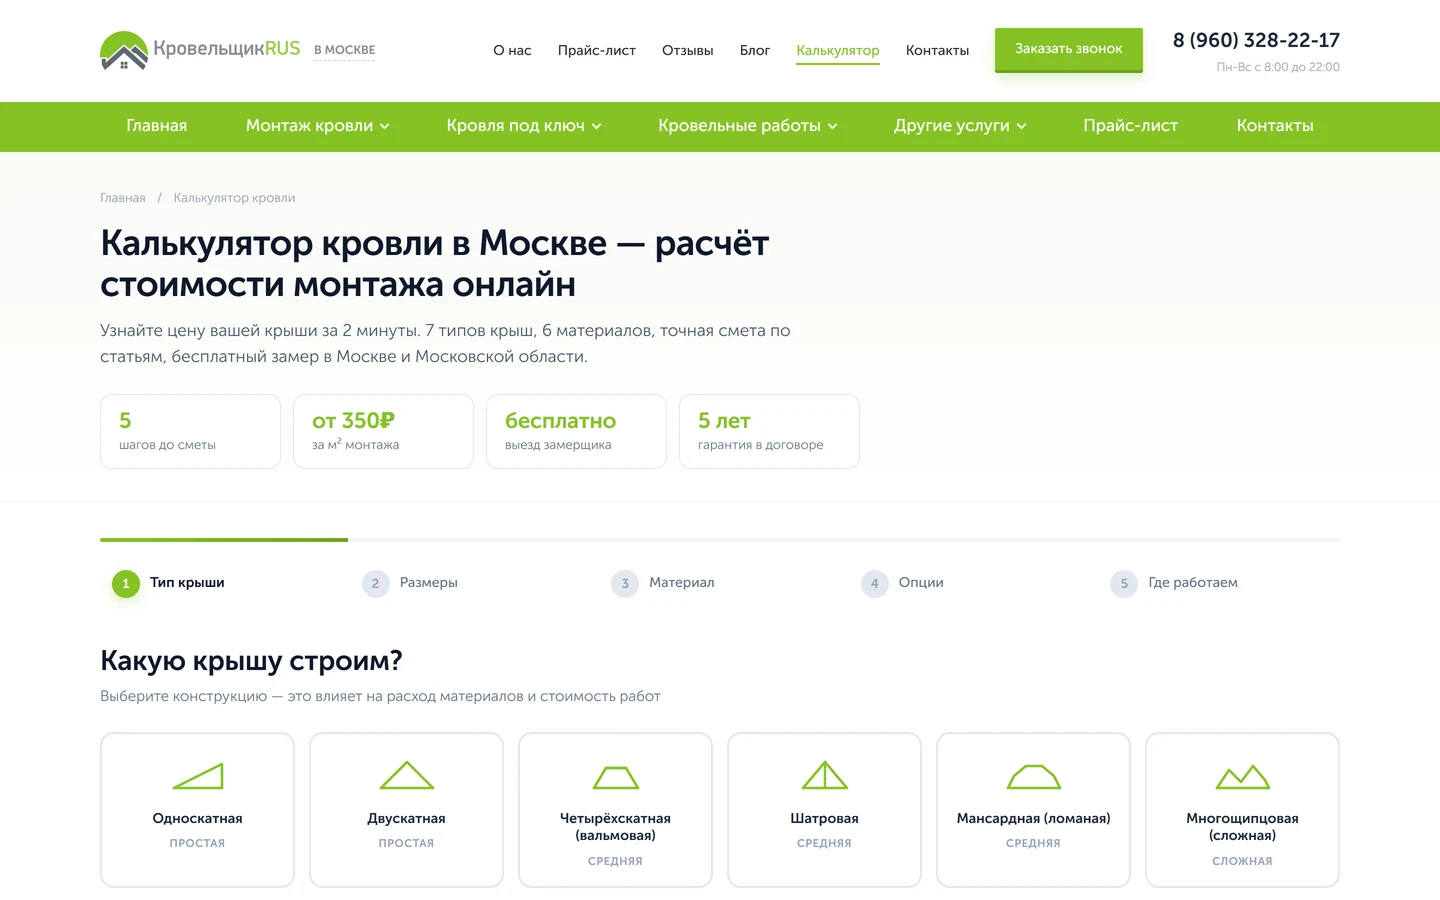This screenshot has height=900, width=1440.
Task: Open Контакты in the green navigation bar
Action: coord(1275,126)
